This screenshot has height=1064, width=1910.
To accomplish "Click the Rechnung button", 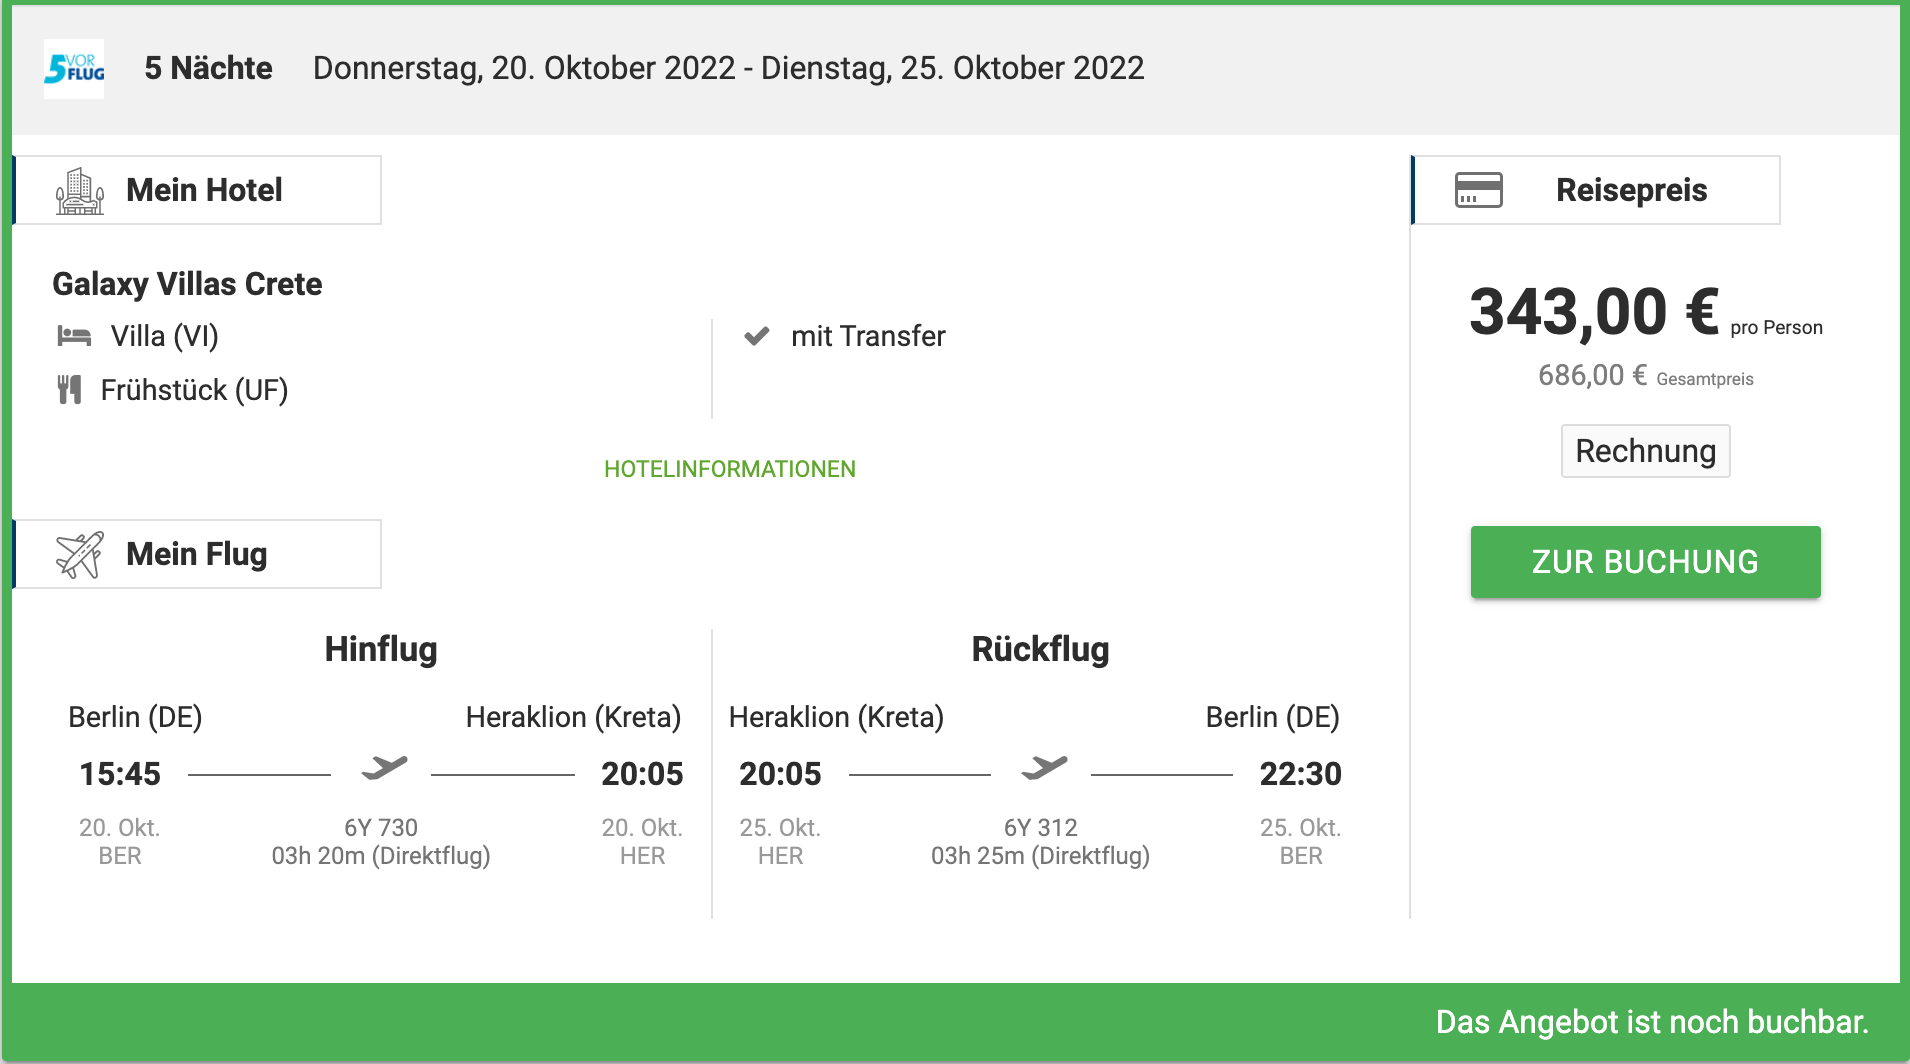I will coord(1645,451).
